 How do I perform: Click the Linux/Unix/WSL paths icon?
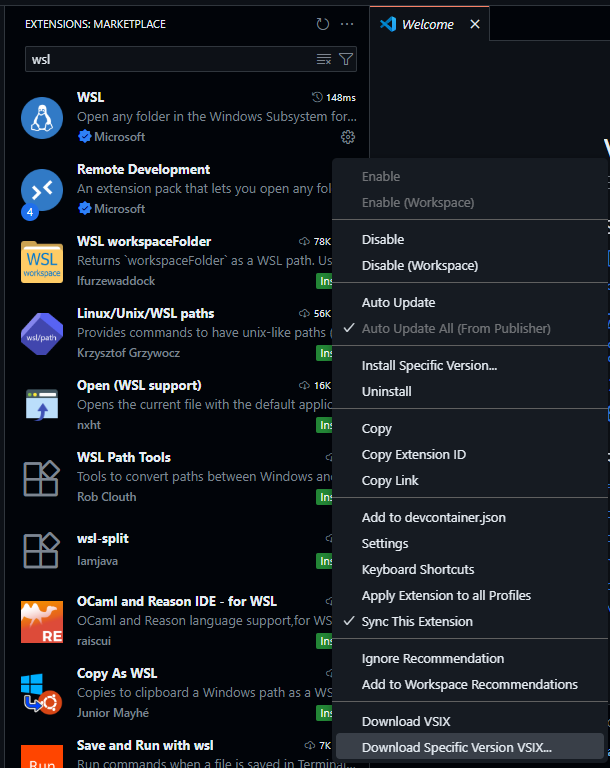coord(42,334)
